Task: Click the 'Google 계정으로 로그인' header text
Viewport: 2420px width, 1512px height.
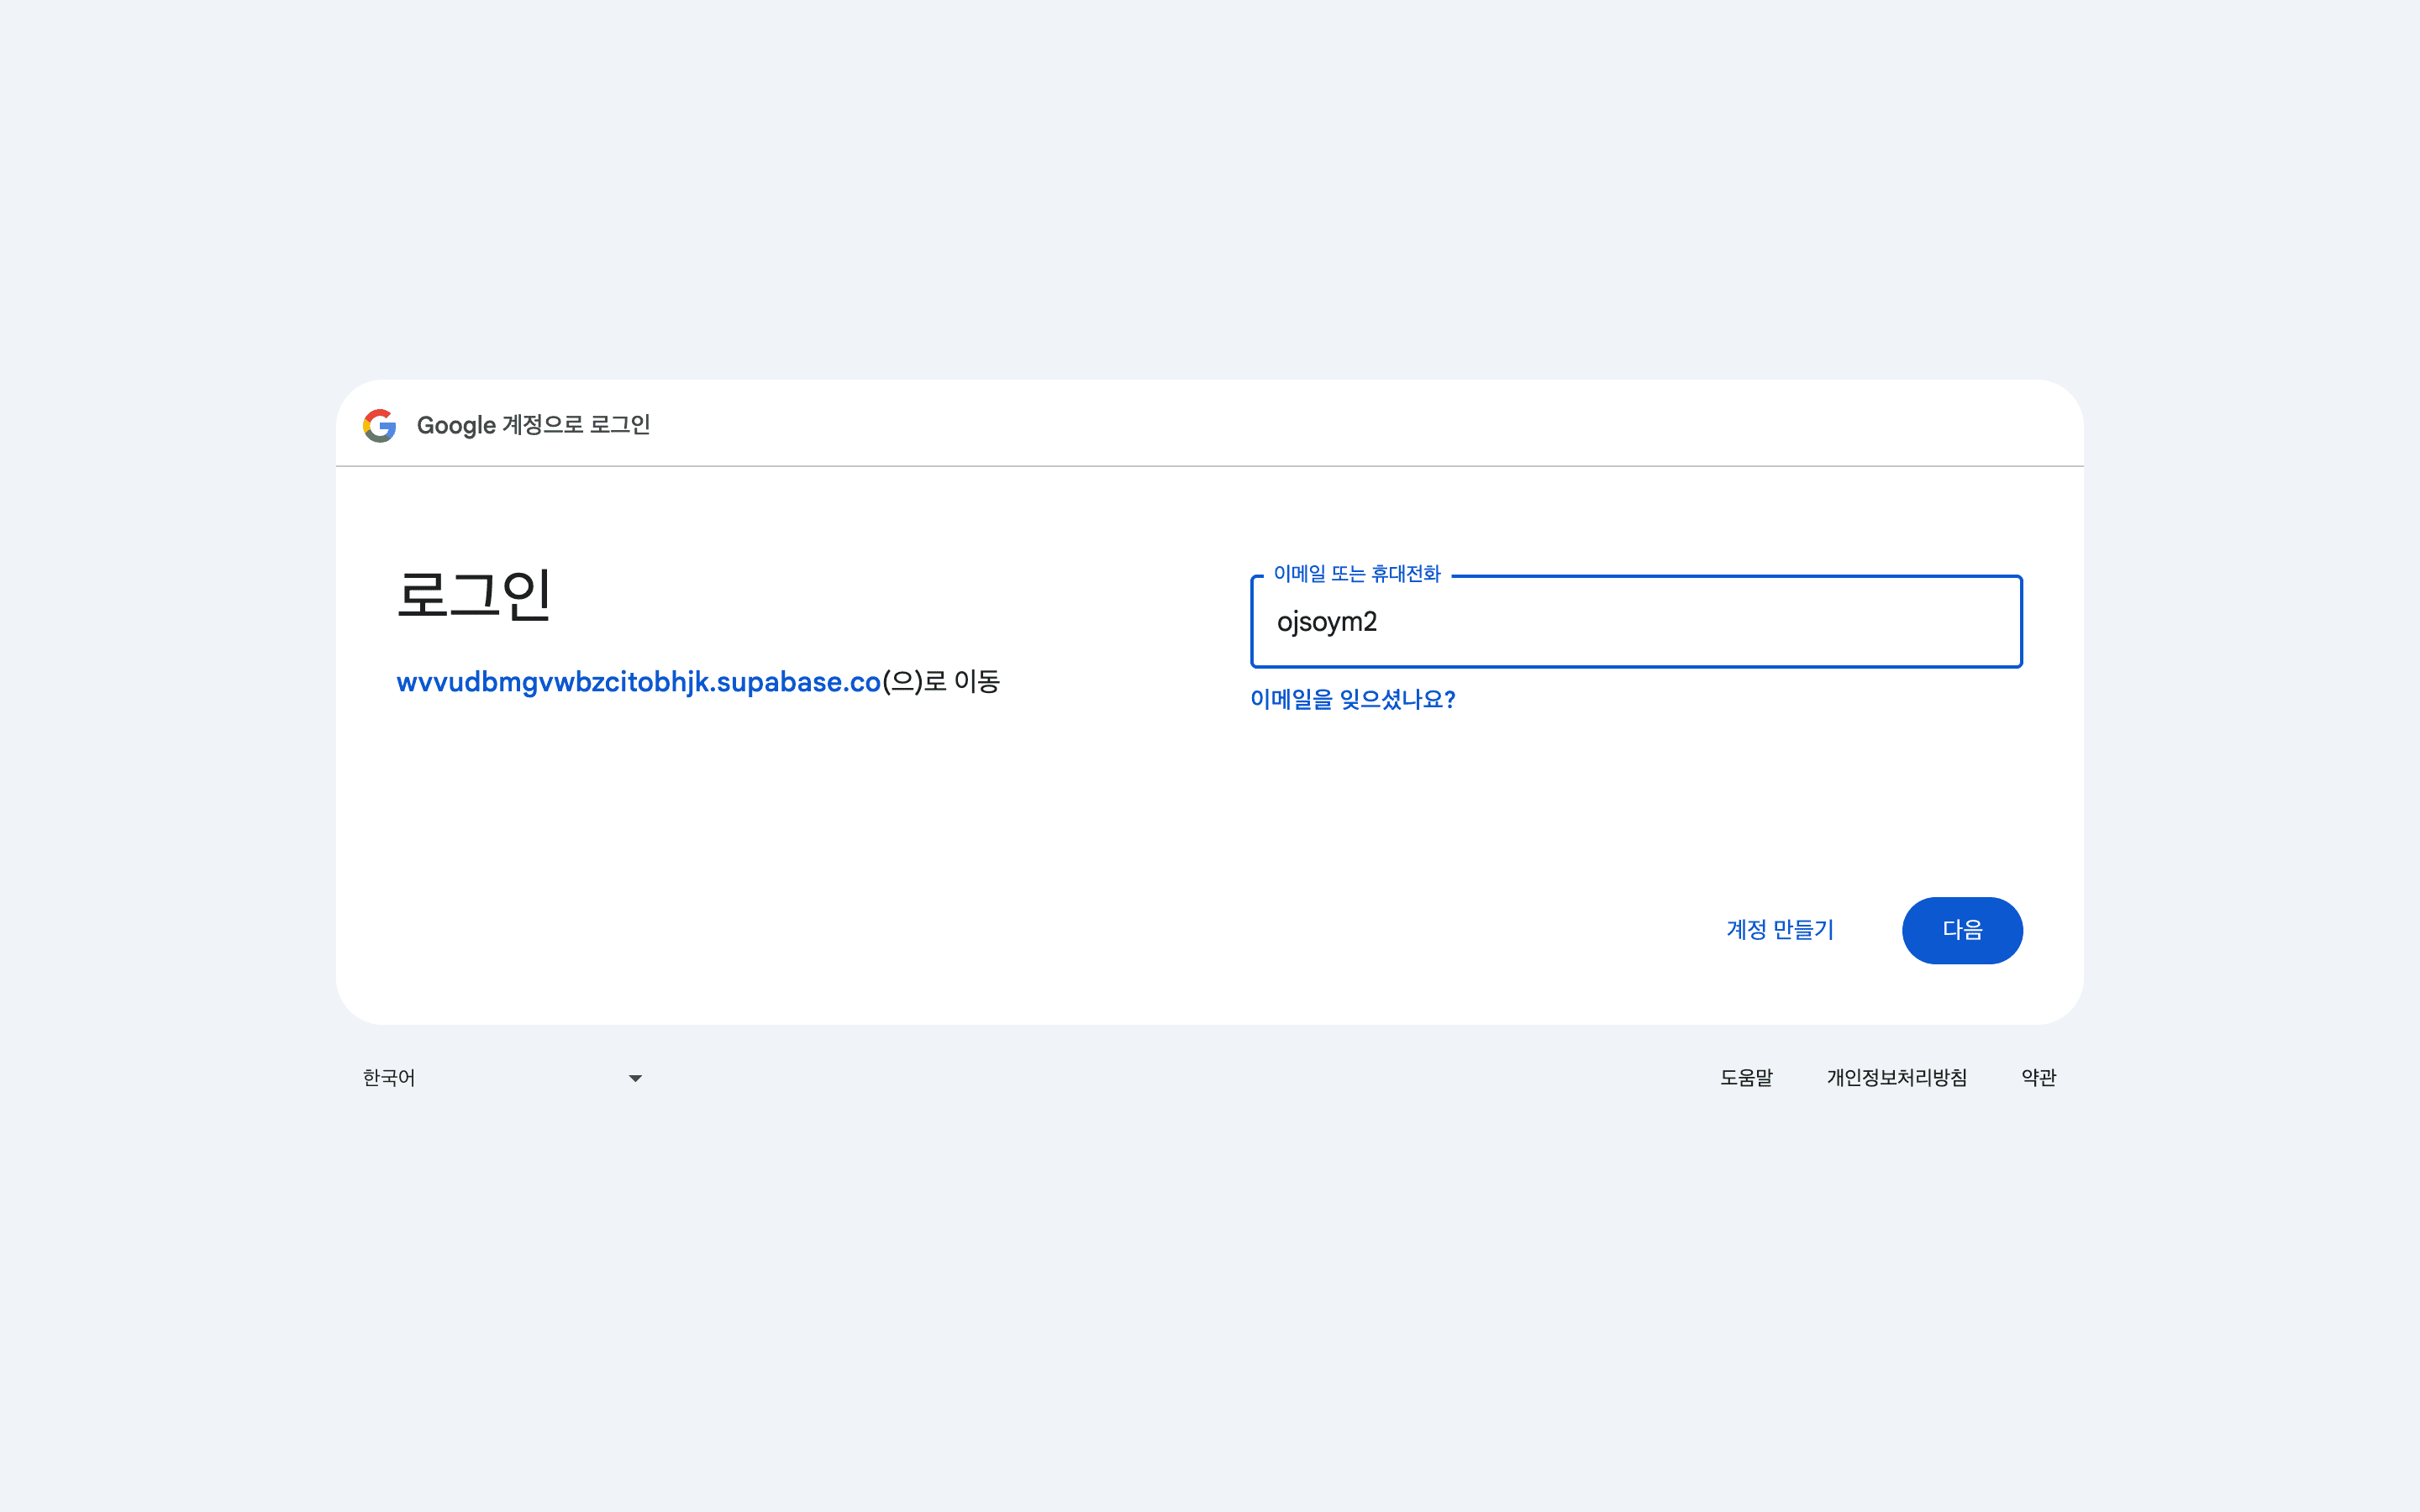Action: pos(533,425)
